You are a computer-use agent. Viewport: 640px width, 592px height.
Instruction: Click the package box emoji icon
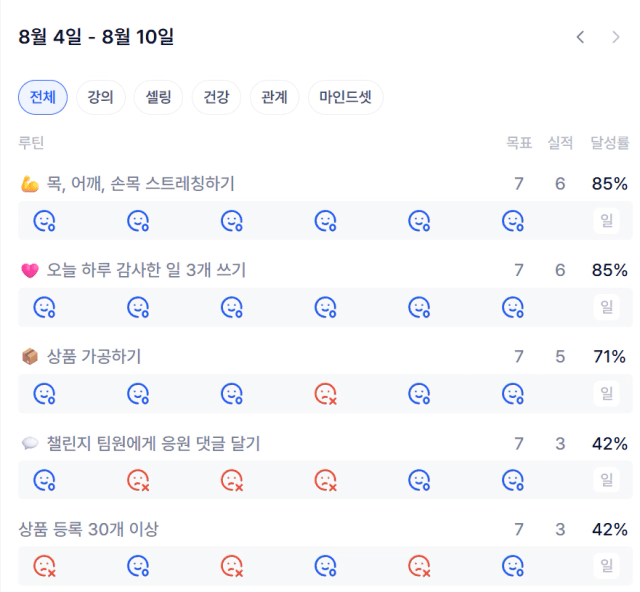coord(30,357)
